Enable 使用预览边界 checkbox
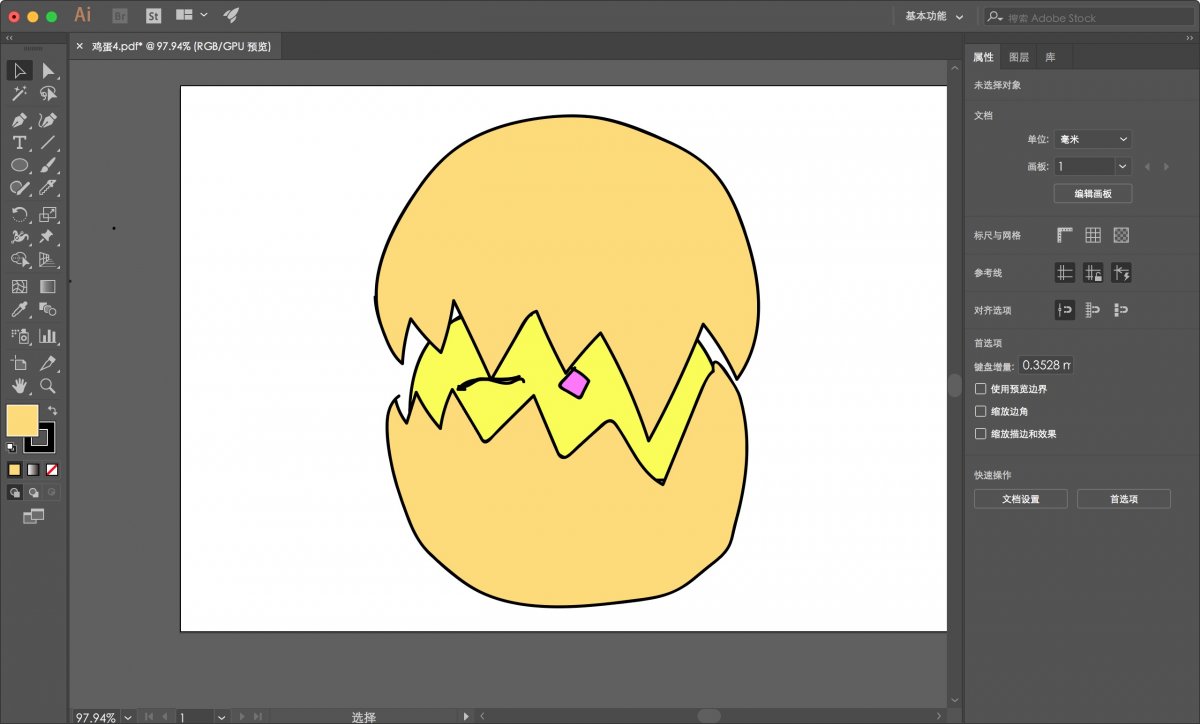Image resolution: width=1200 pixels, height=724 pixels. pos(981,388)
